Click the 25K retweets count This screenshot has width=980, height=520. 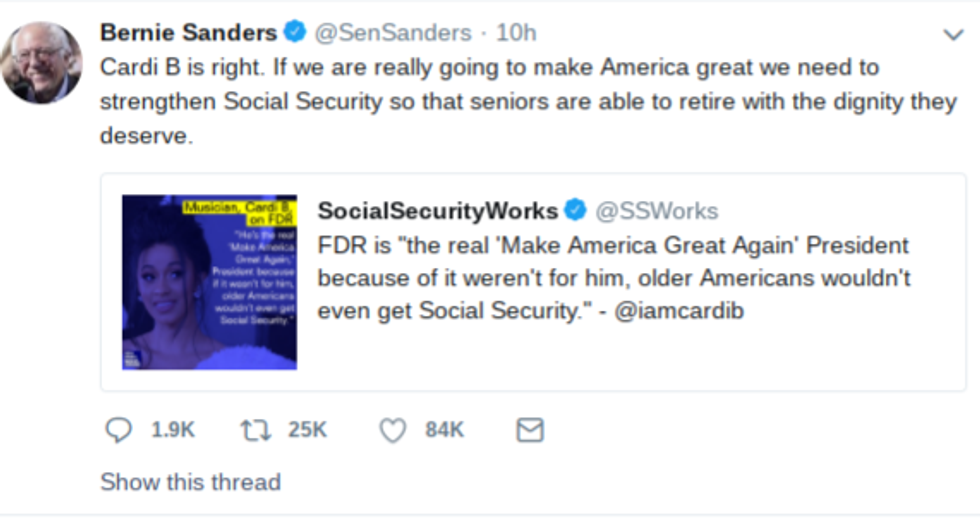pos(307,430)
